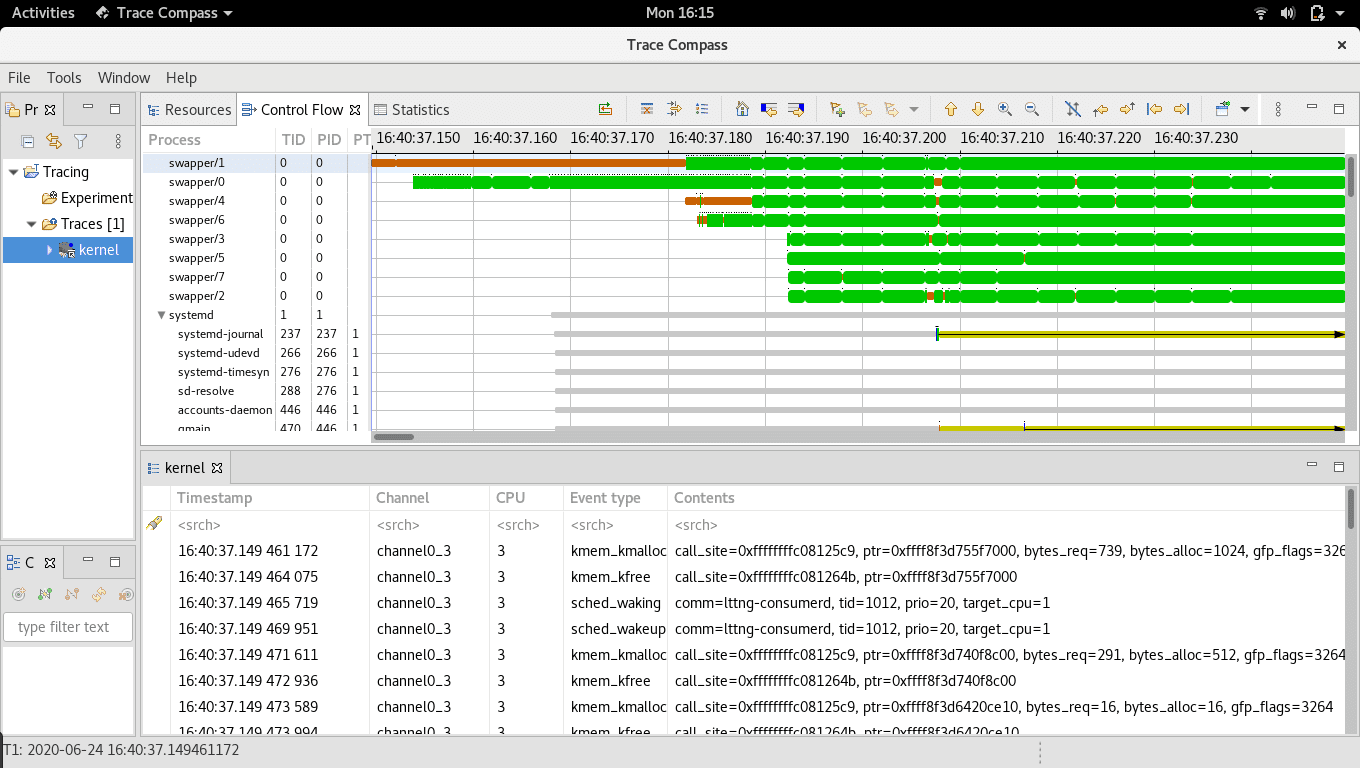1360x768 pixels.
Task: Expand the kernel trace node
Action: [49, 250]
